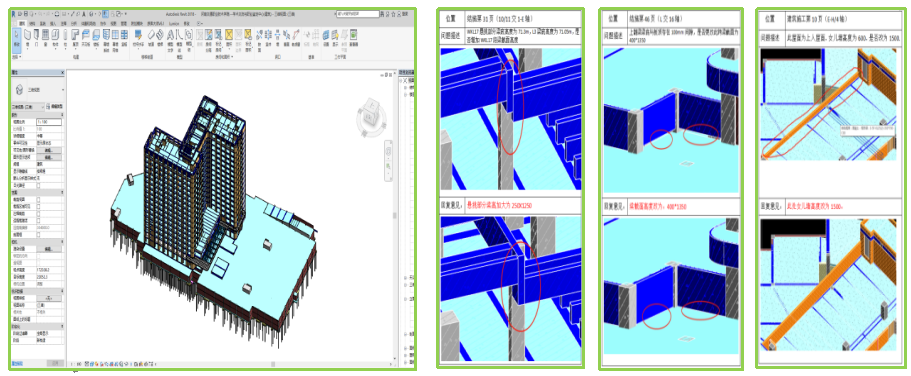Toggle the last checkbox in Graphics section
Viewport: 911px width, 376px height.
(38, 185)
